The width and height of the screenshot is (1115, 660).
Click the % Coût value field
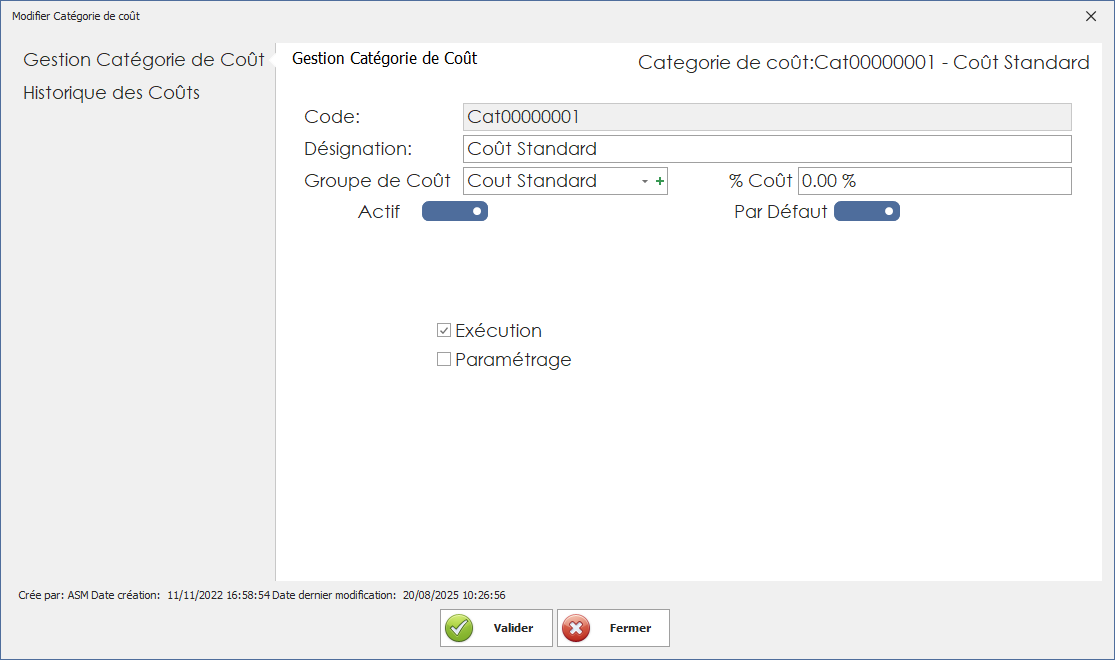(x=930, y=181)
